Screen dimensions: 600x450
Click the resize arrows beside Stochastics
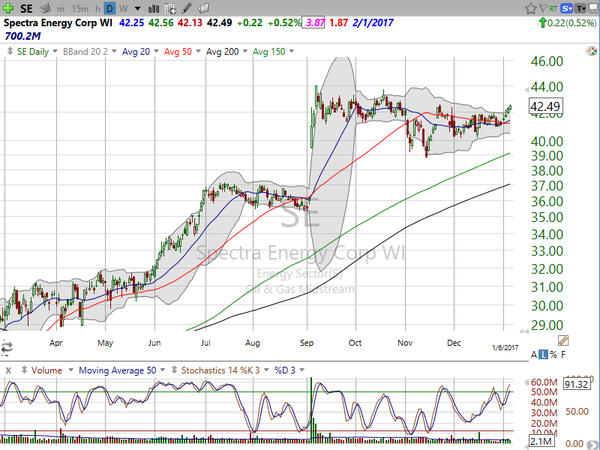click(x=174, y=370)
